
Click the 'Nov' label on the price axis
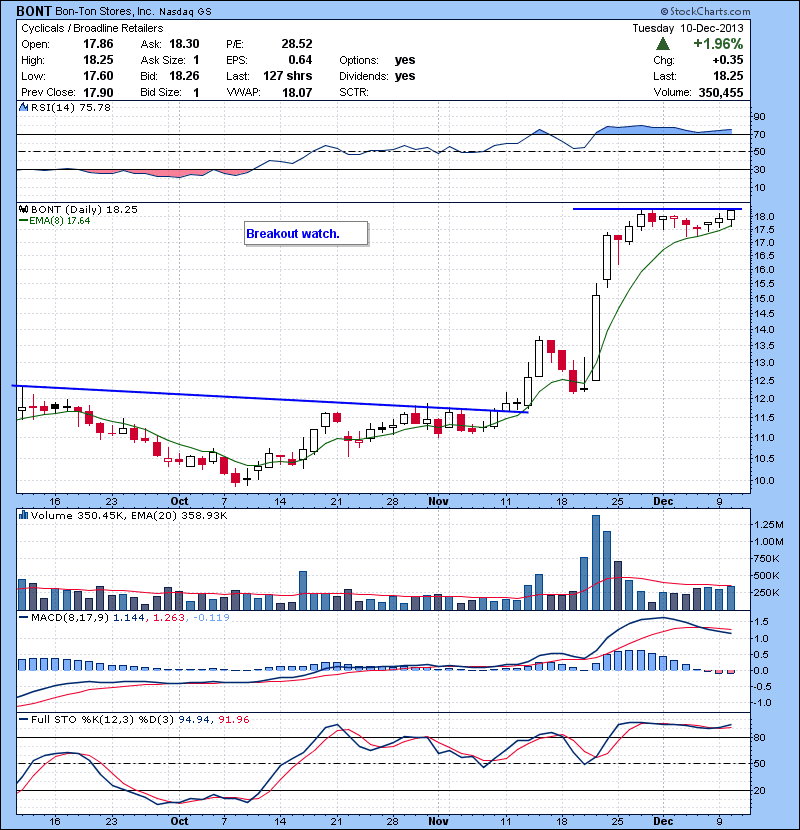click(x=438, y=501)
